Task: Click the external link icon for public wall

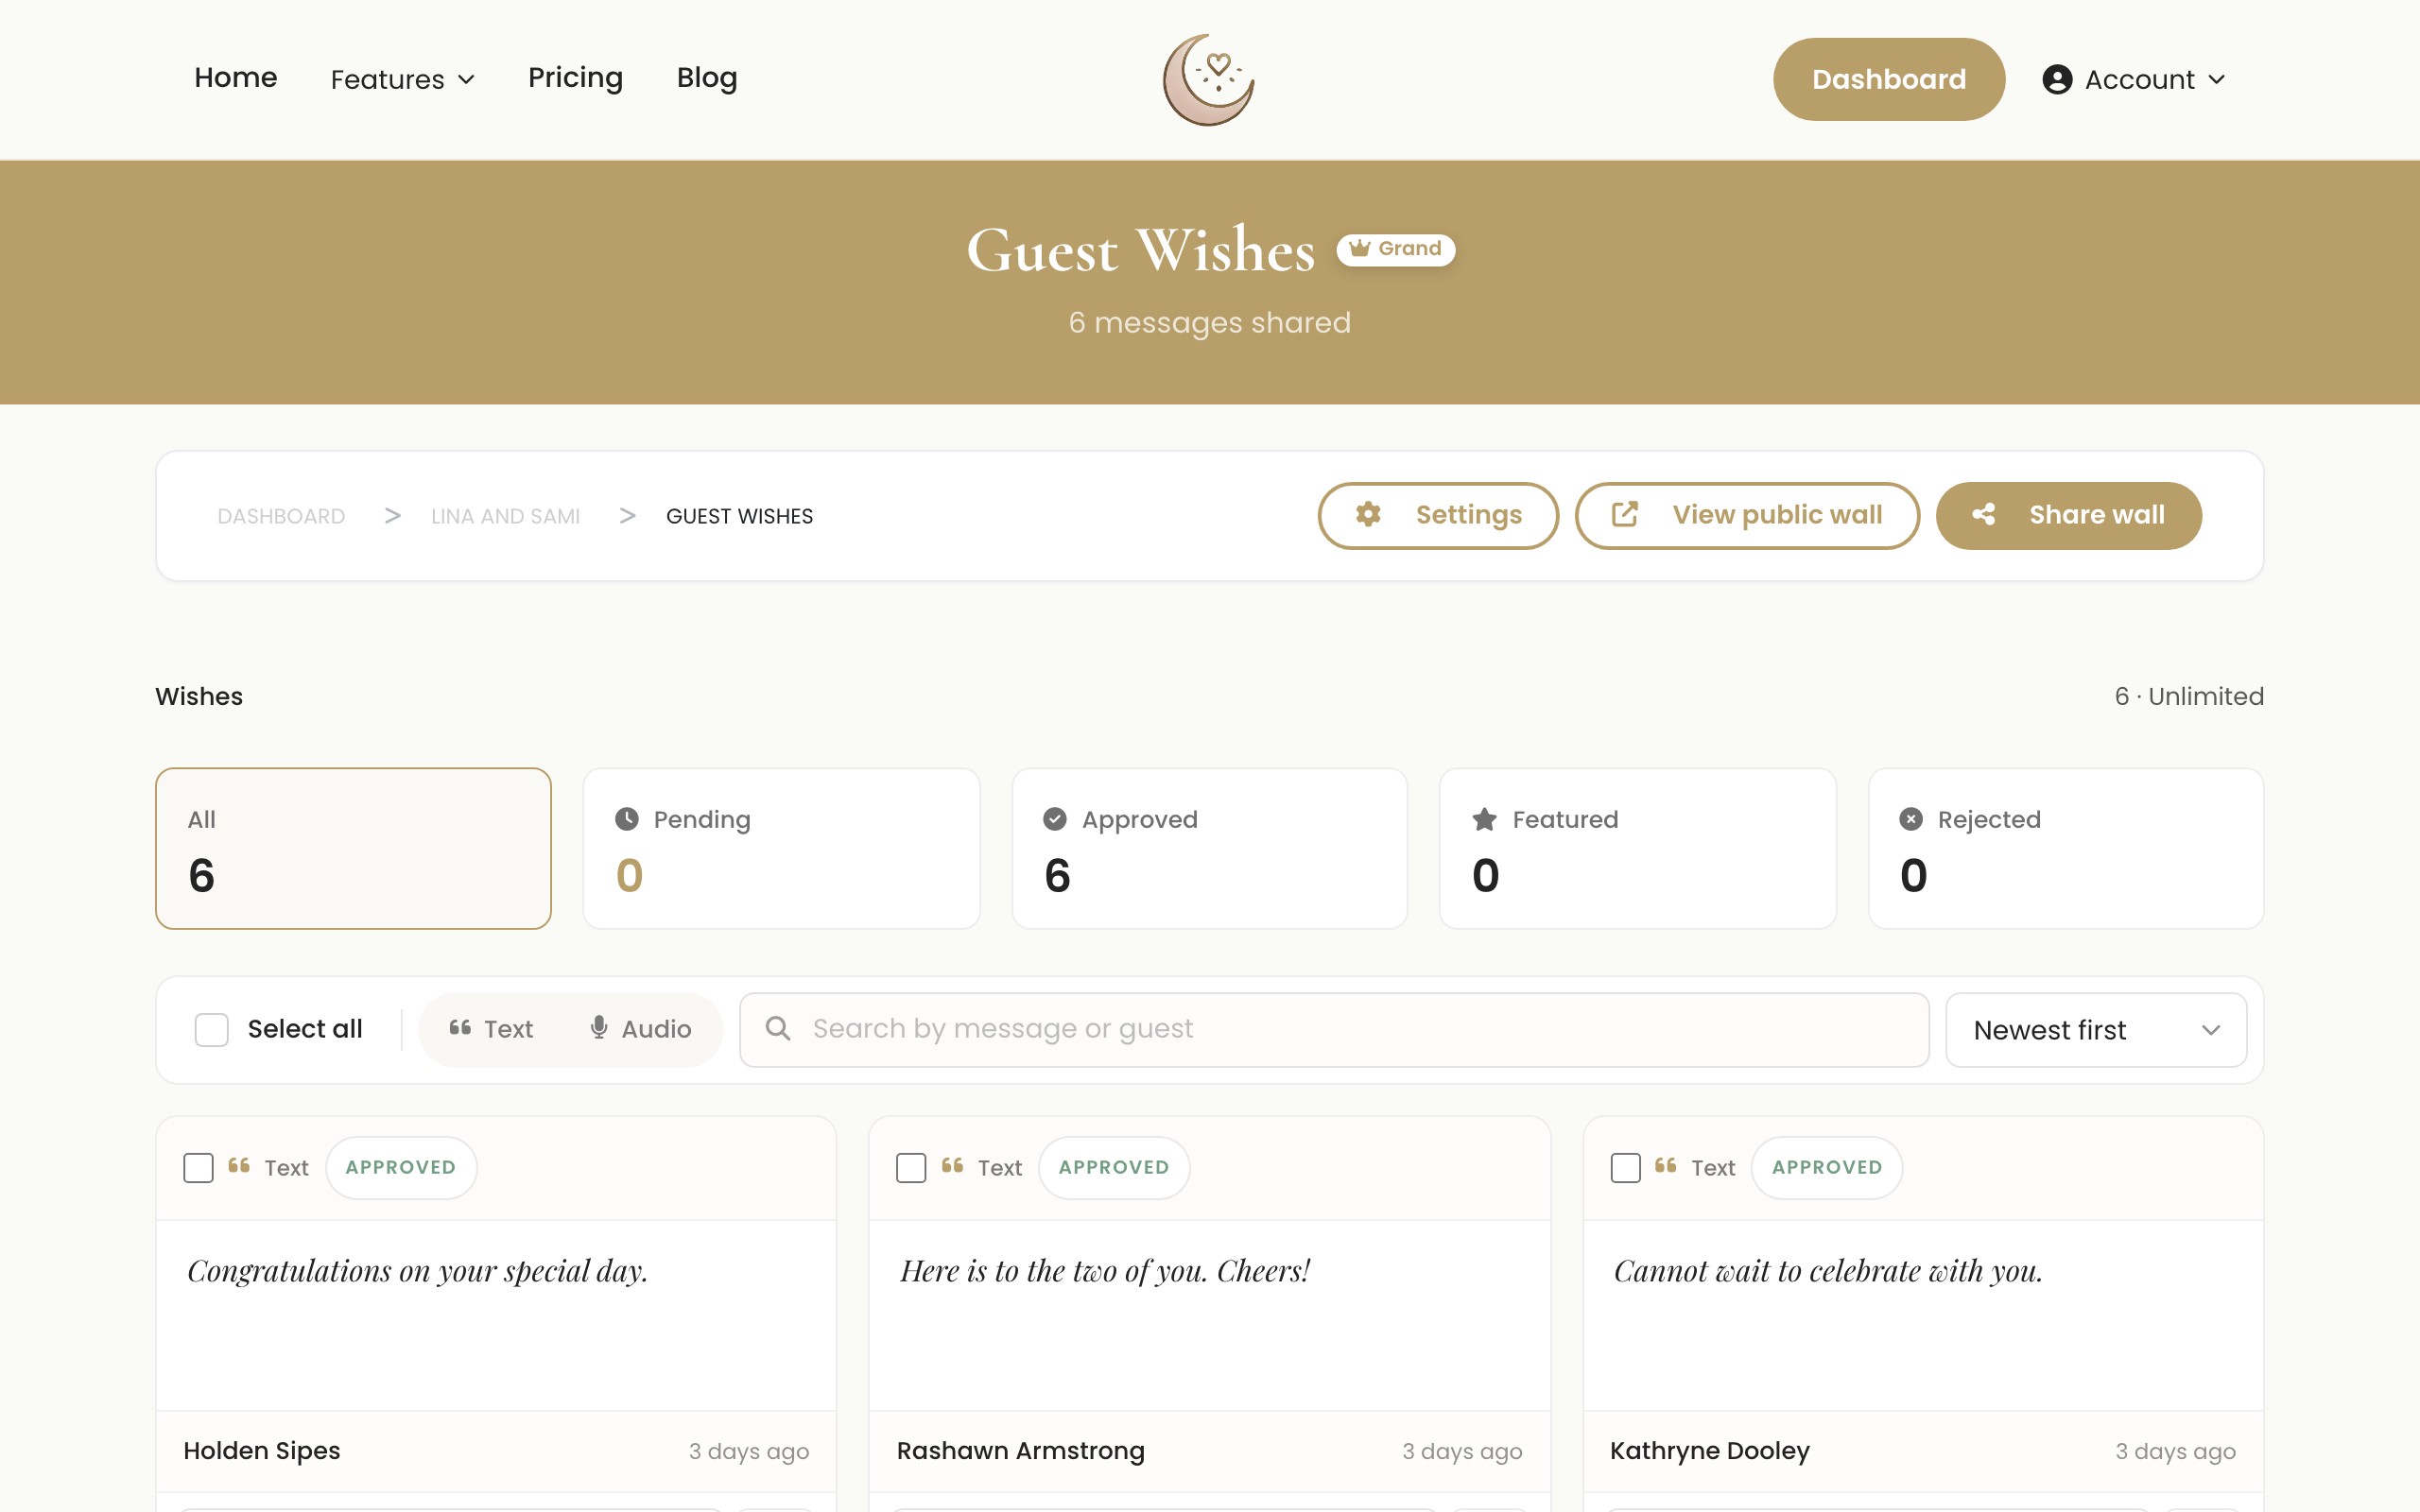Action: point(1625,515)
